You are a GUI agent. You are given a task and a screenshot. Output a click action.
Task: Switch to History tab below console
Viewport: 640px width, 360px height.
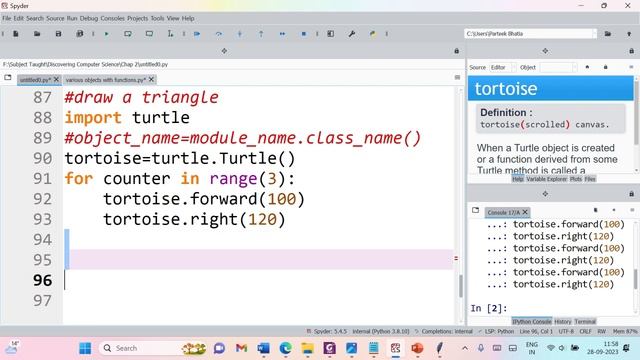pyautogui.click(x=563, y=322)
